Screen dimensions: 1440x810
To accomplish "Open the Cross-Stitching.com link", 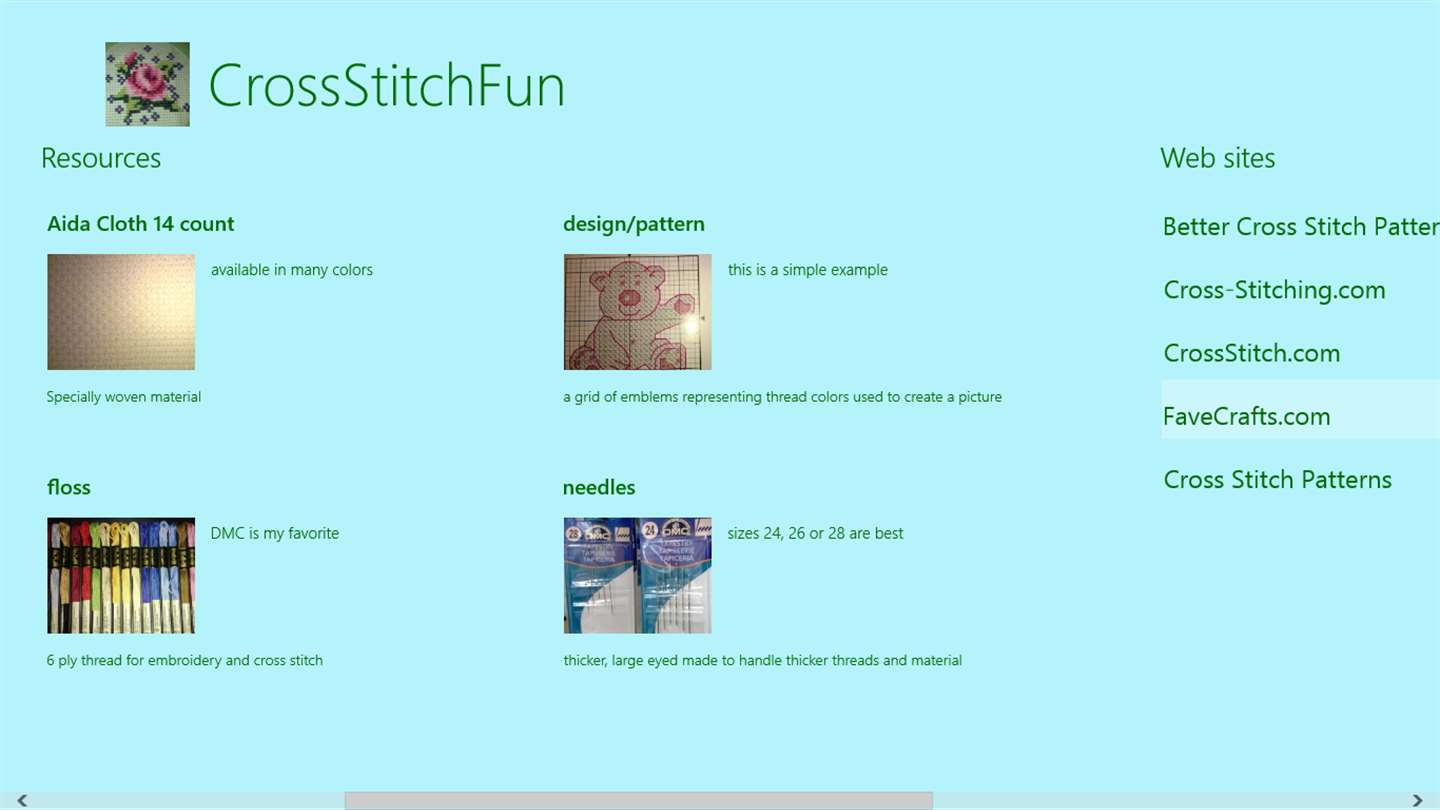I will pyautogui.click(x=1275, y=290).
